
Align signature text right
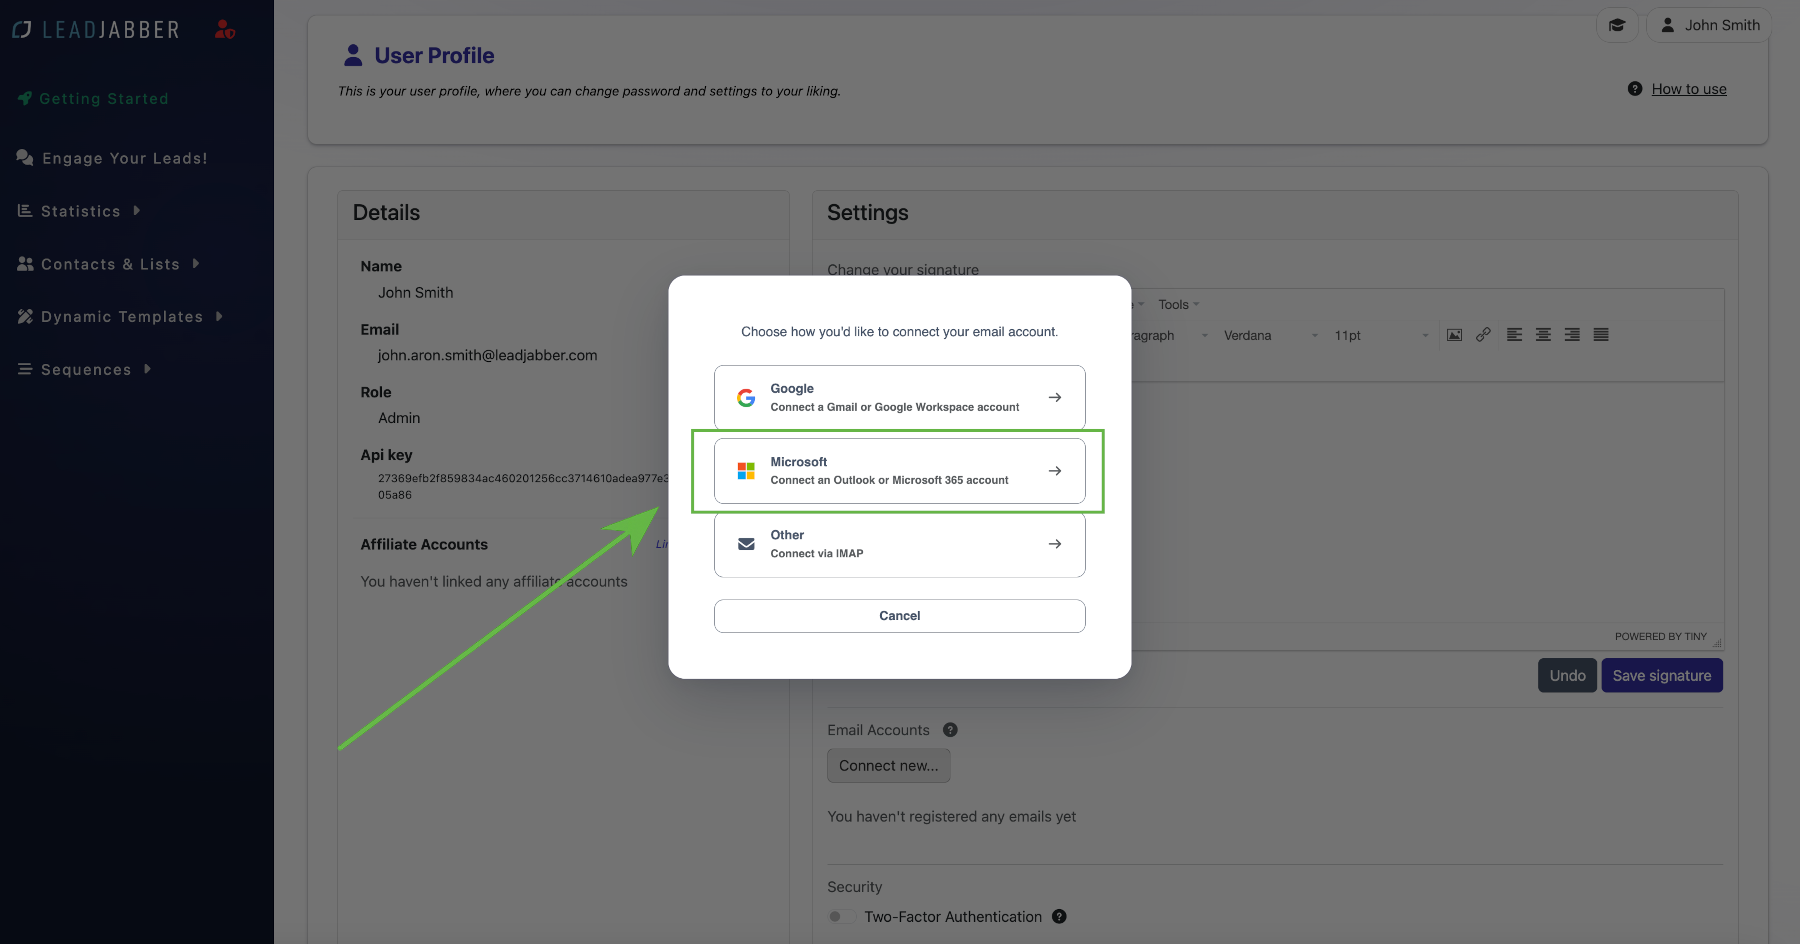[1573, 335]
